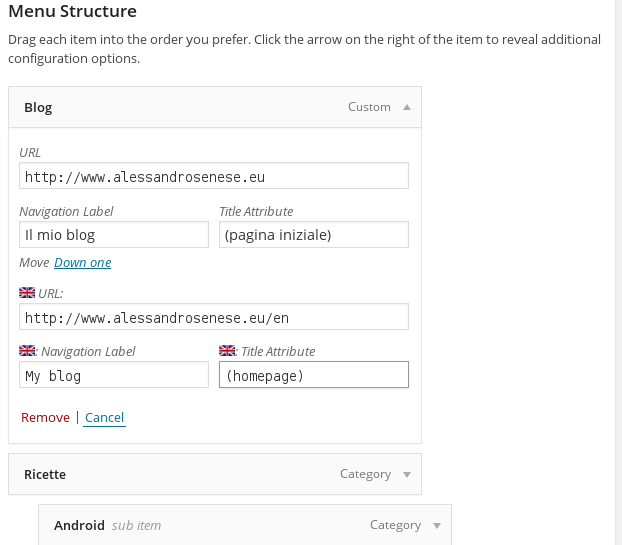This screenshot has height=545, width=622.
Task: Select the Ricette menu item bar
Action: point(215,474)
